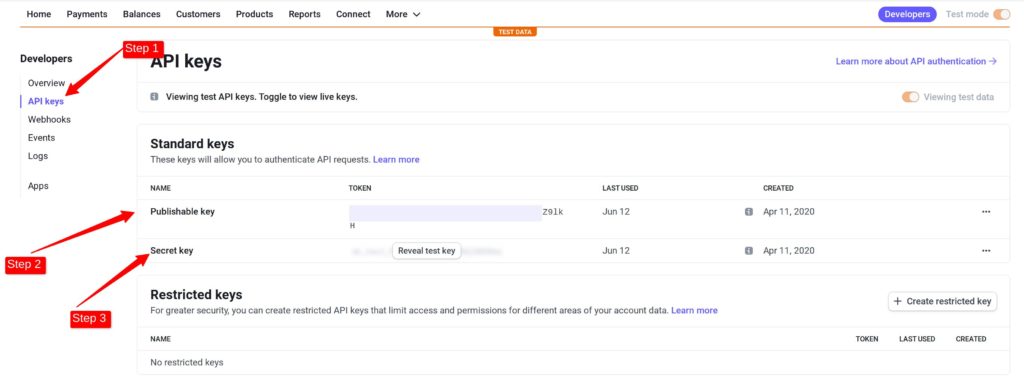Select Overview in Developers sidebar
This screenshot has height=385, width=1024.
pyautogui.click(x=46, y=83)
